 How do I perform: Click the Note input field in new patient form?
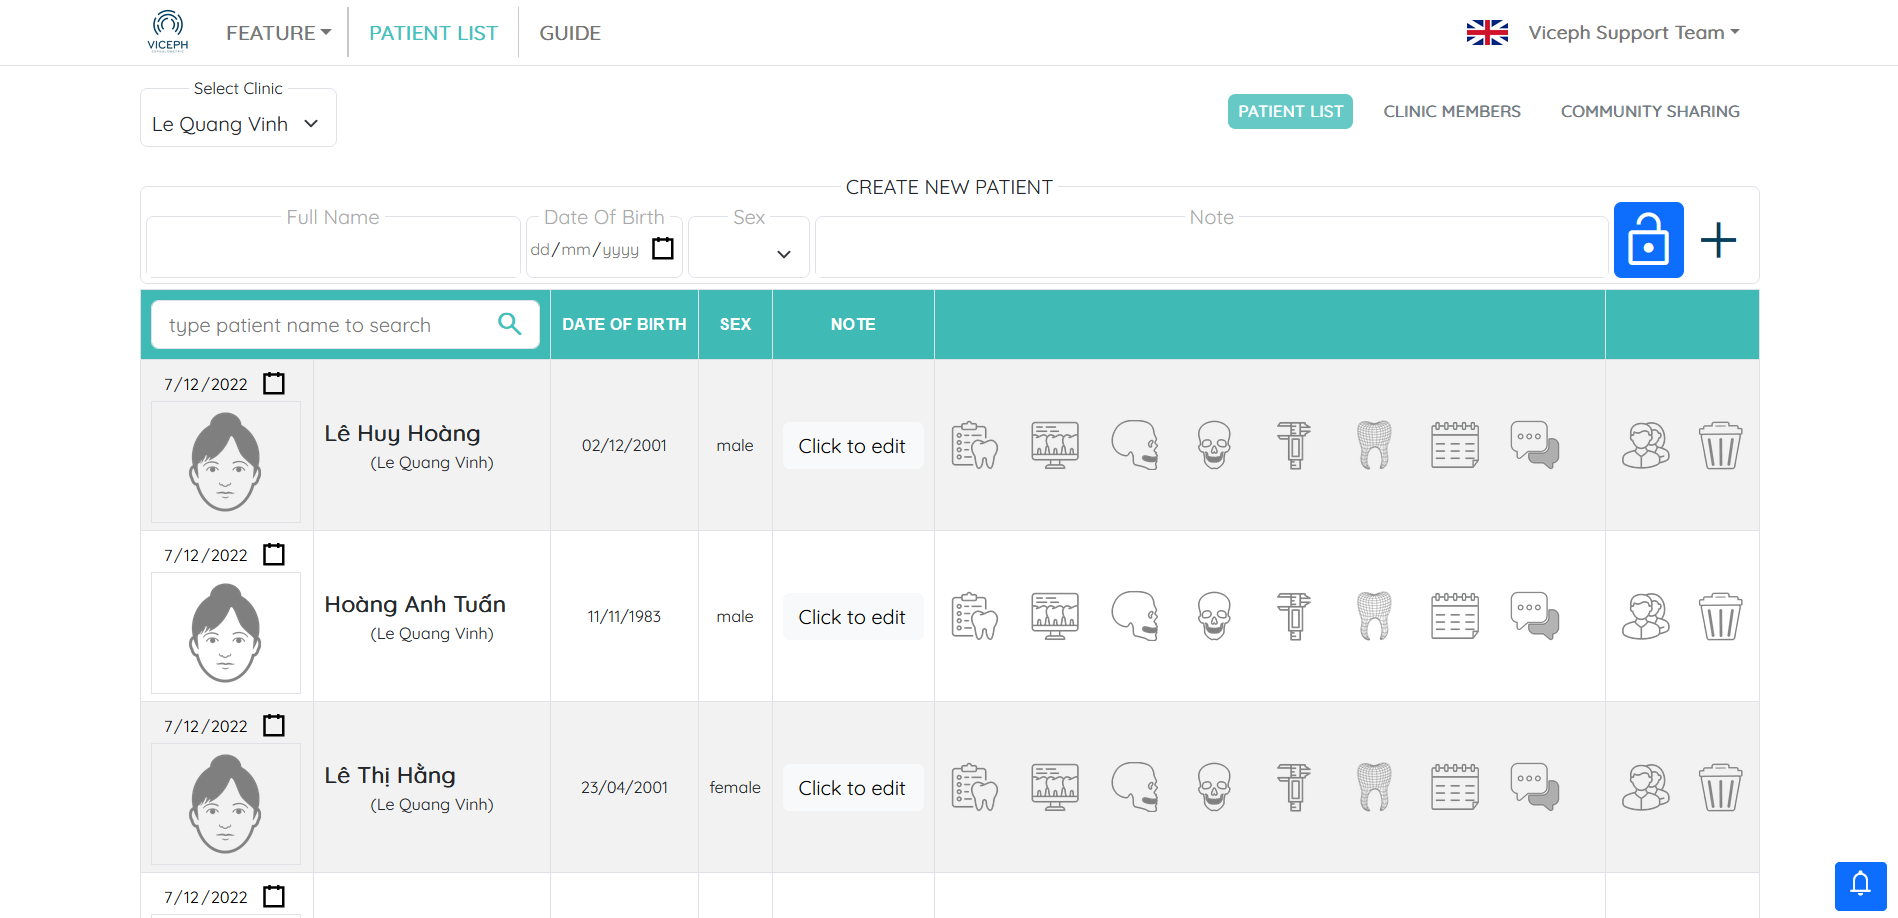pyautogui.click(x=1211, y=248)
